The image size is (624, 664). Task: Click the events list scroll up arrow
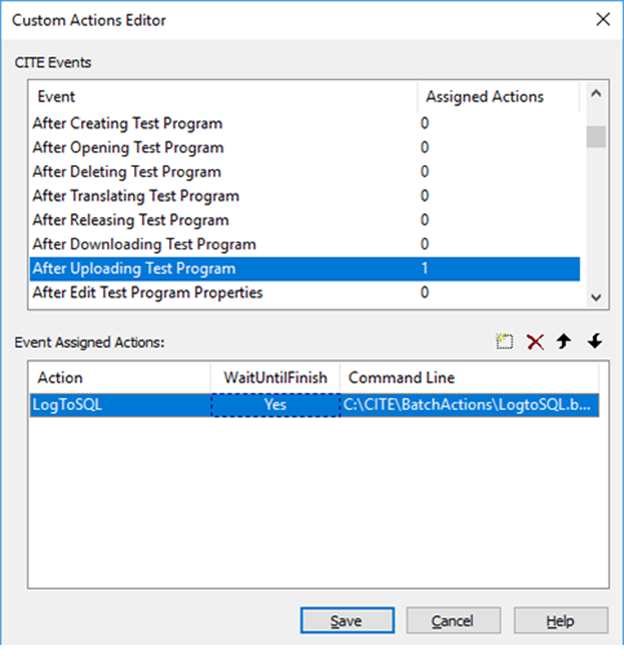(x=596, y=94)
